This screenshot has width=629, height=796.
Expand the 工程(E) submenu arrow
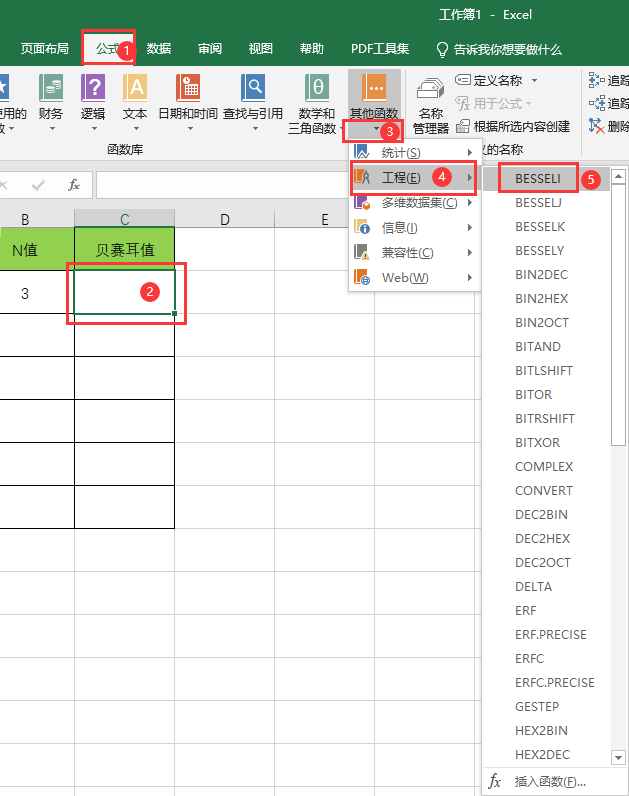pyautogui.click(x=470, y=177)
